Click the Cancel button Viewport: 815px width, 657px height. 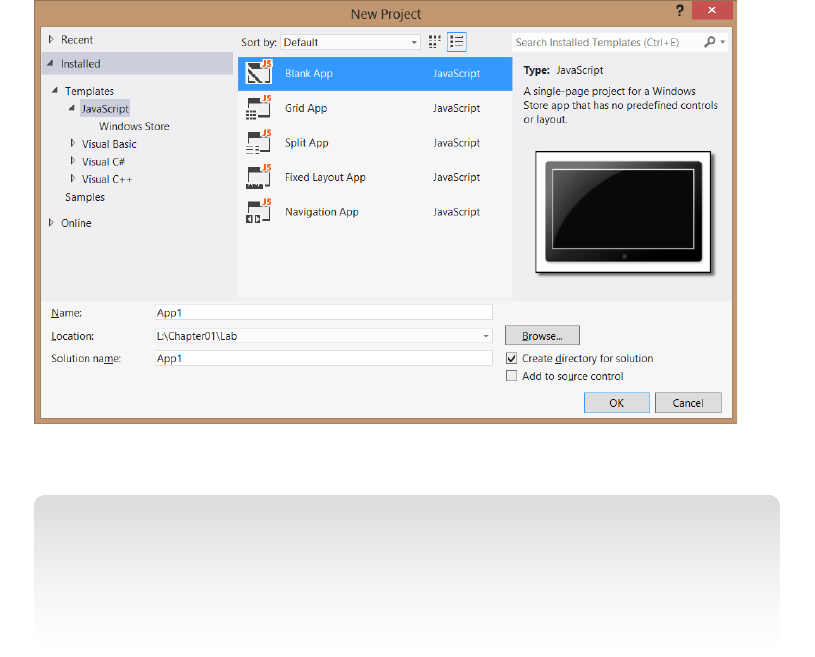688,403
